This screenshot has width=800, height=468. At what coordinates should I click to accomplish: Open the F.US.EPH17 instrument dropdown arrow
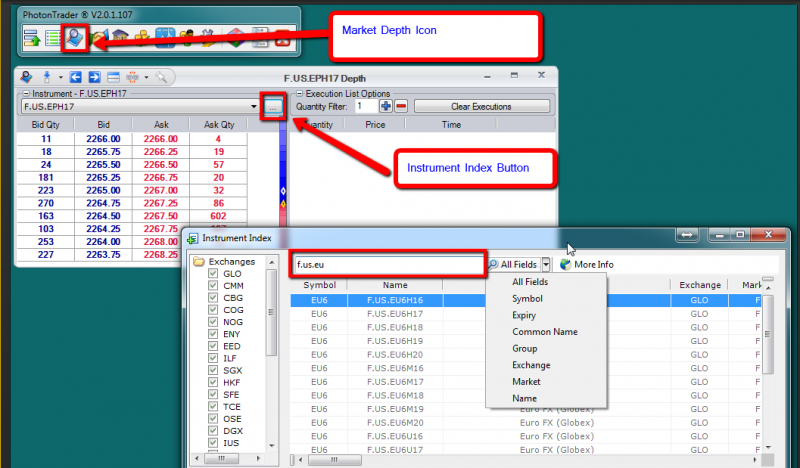[x=254, y=107]
